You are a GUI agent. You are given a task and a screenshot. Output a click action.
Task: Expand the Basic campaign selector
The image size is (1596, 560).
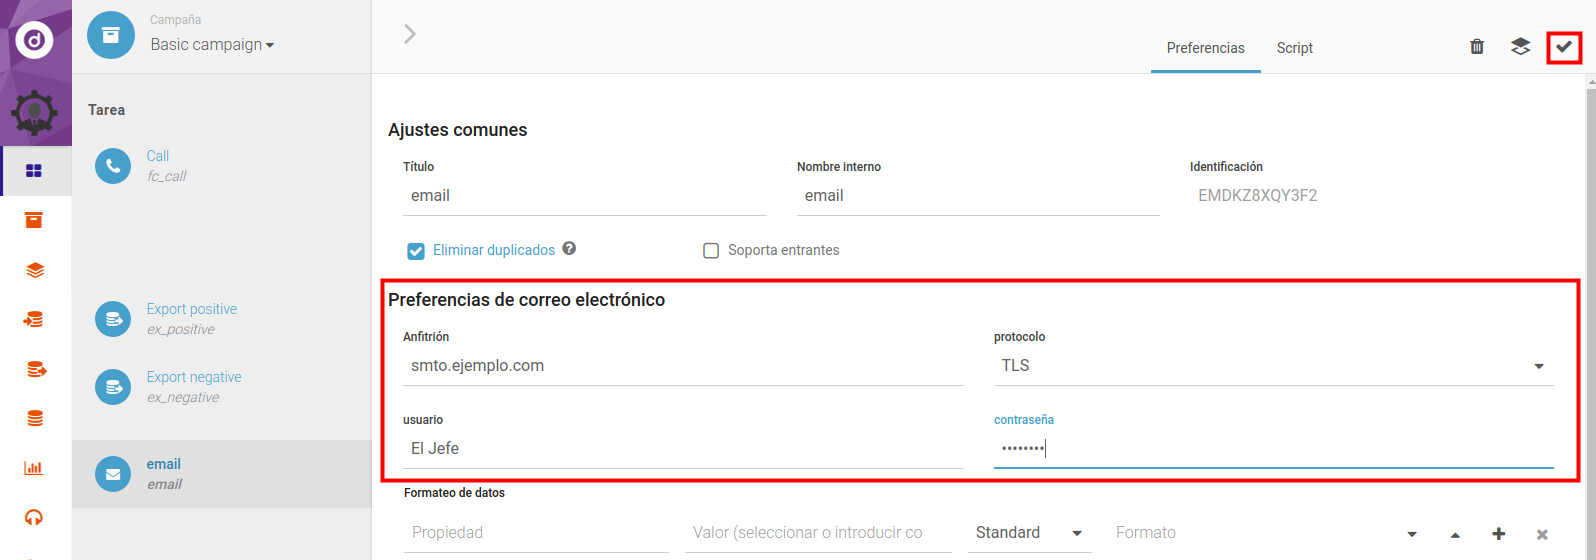click(x=212, y=45)
